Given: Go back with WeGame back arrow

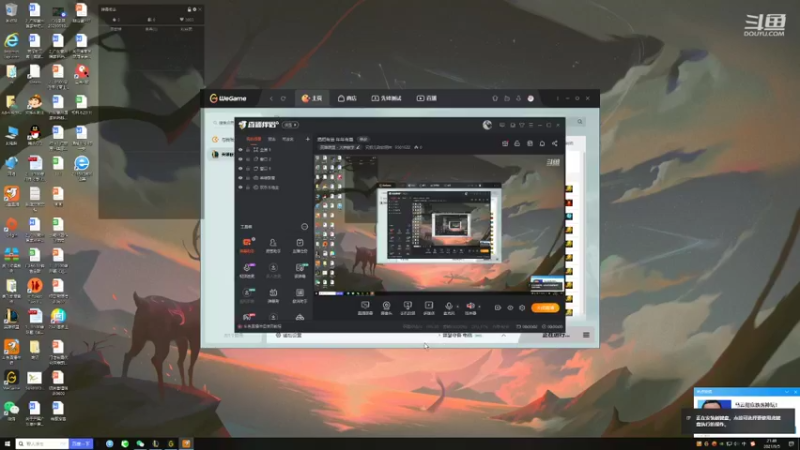Looking at the screenshot, I should pyautogui.click(x=271, y=98).
